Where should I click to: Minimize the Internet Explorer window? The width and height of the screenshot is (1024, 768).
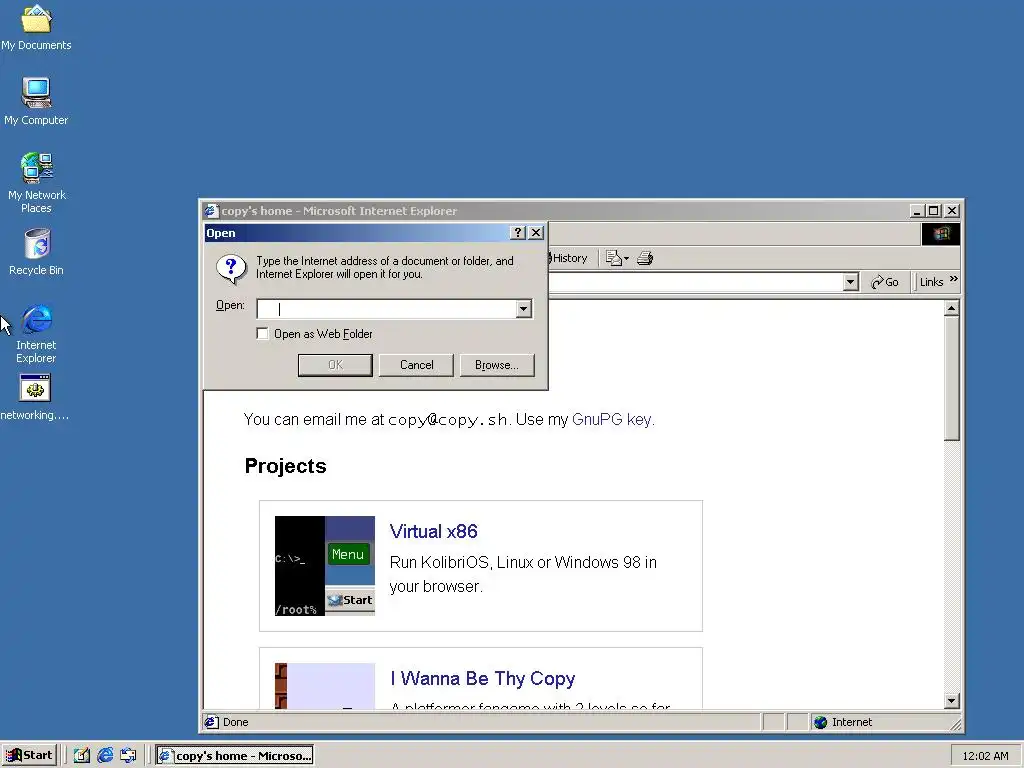[917, 210]
